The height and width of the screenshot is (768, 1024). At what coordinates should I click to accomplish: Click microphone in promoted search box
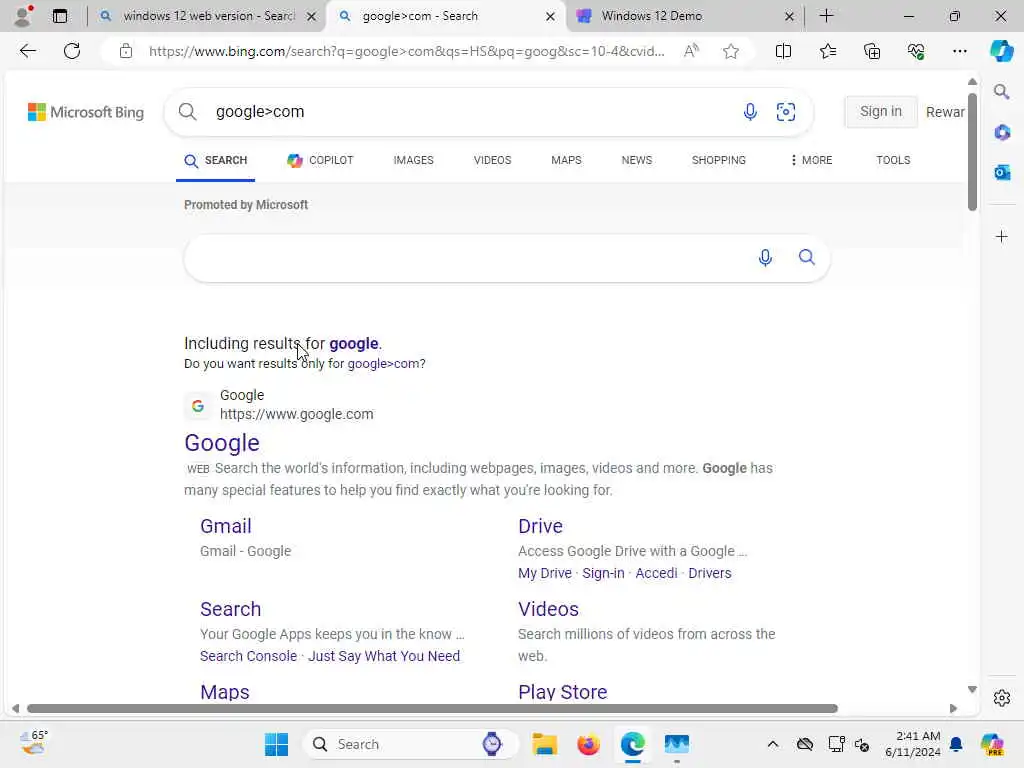[765, 257]
